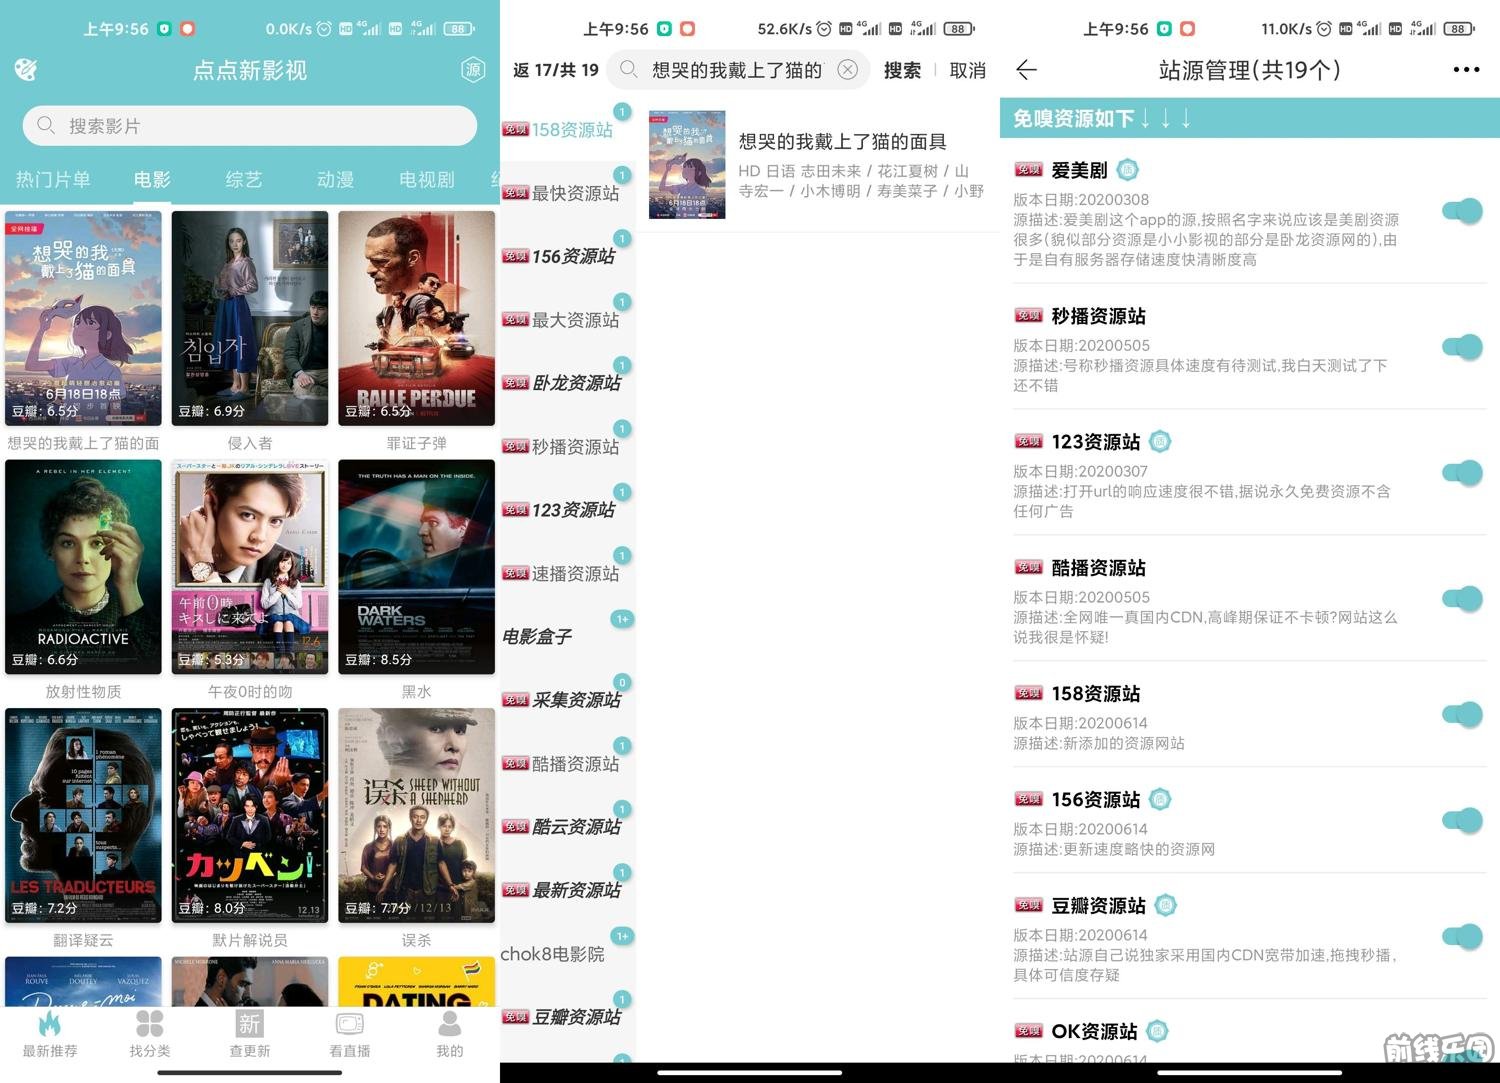Click the 1+ badge on chok8电影院
1500x1083 pixels.
pyautogui.click(x=622, y=936)
